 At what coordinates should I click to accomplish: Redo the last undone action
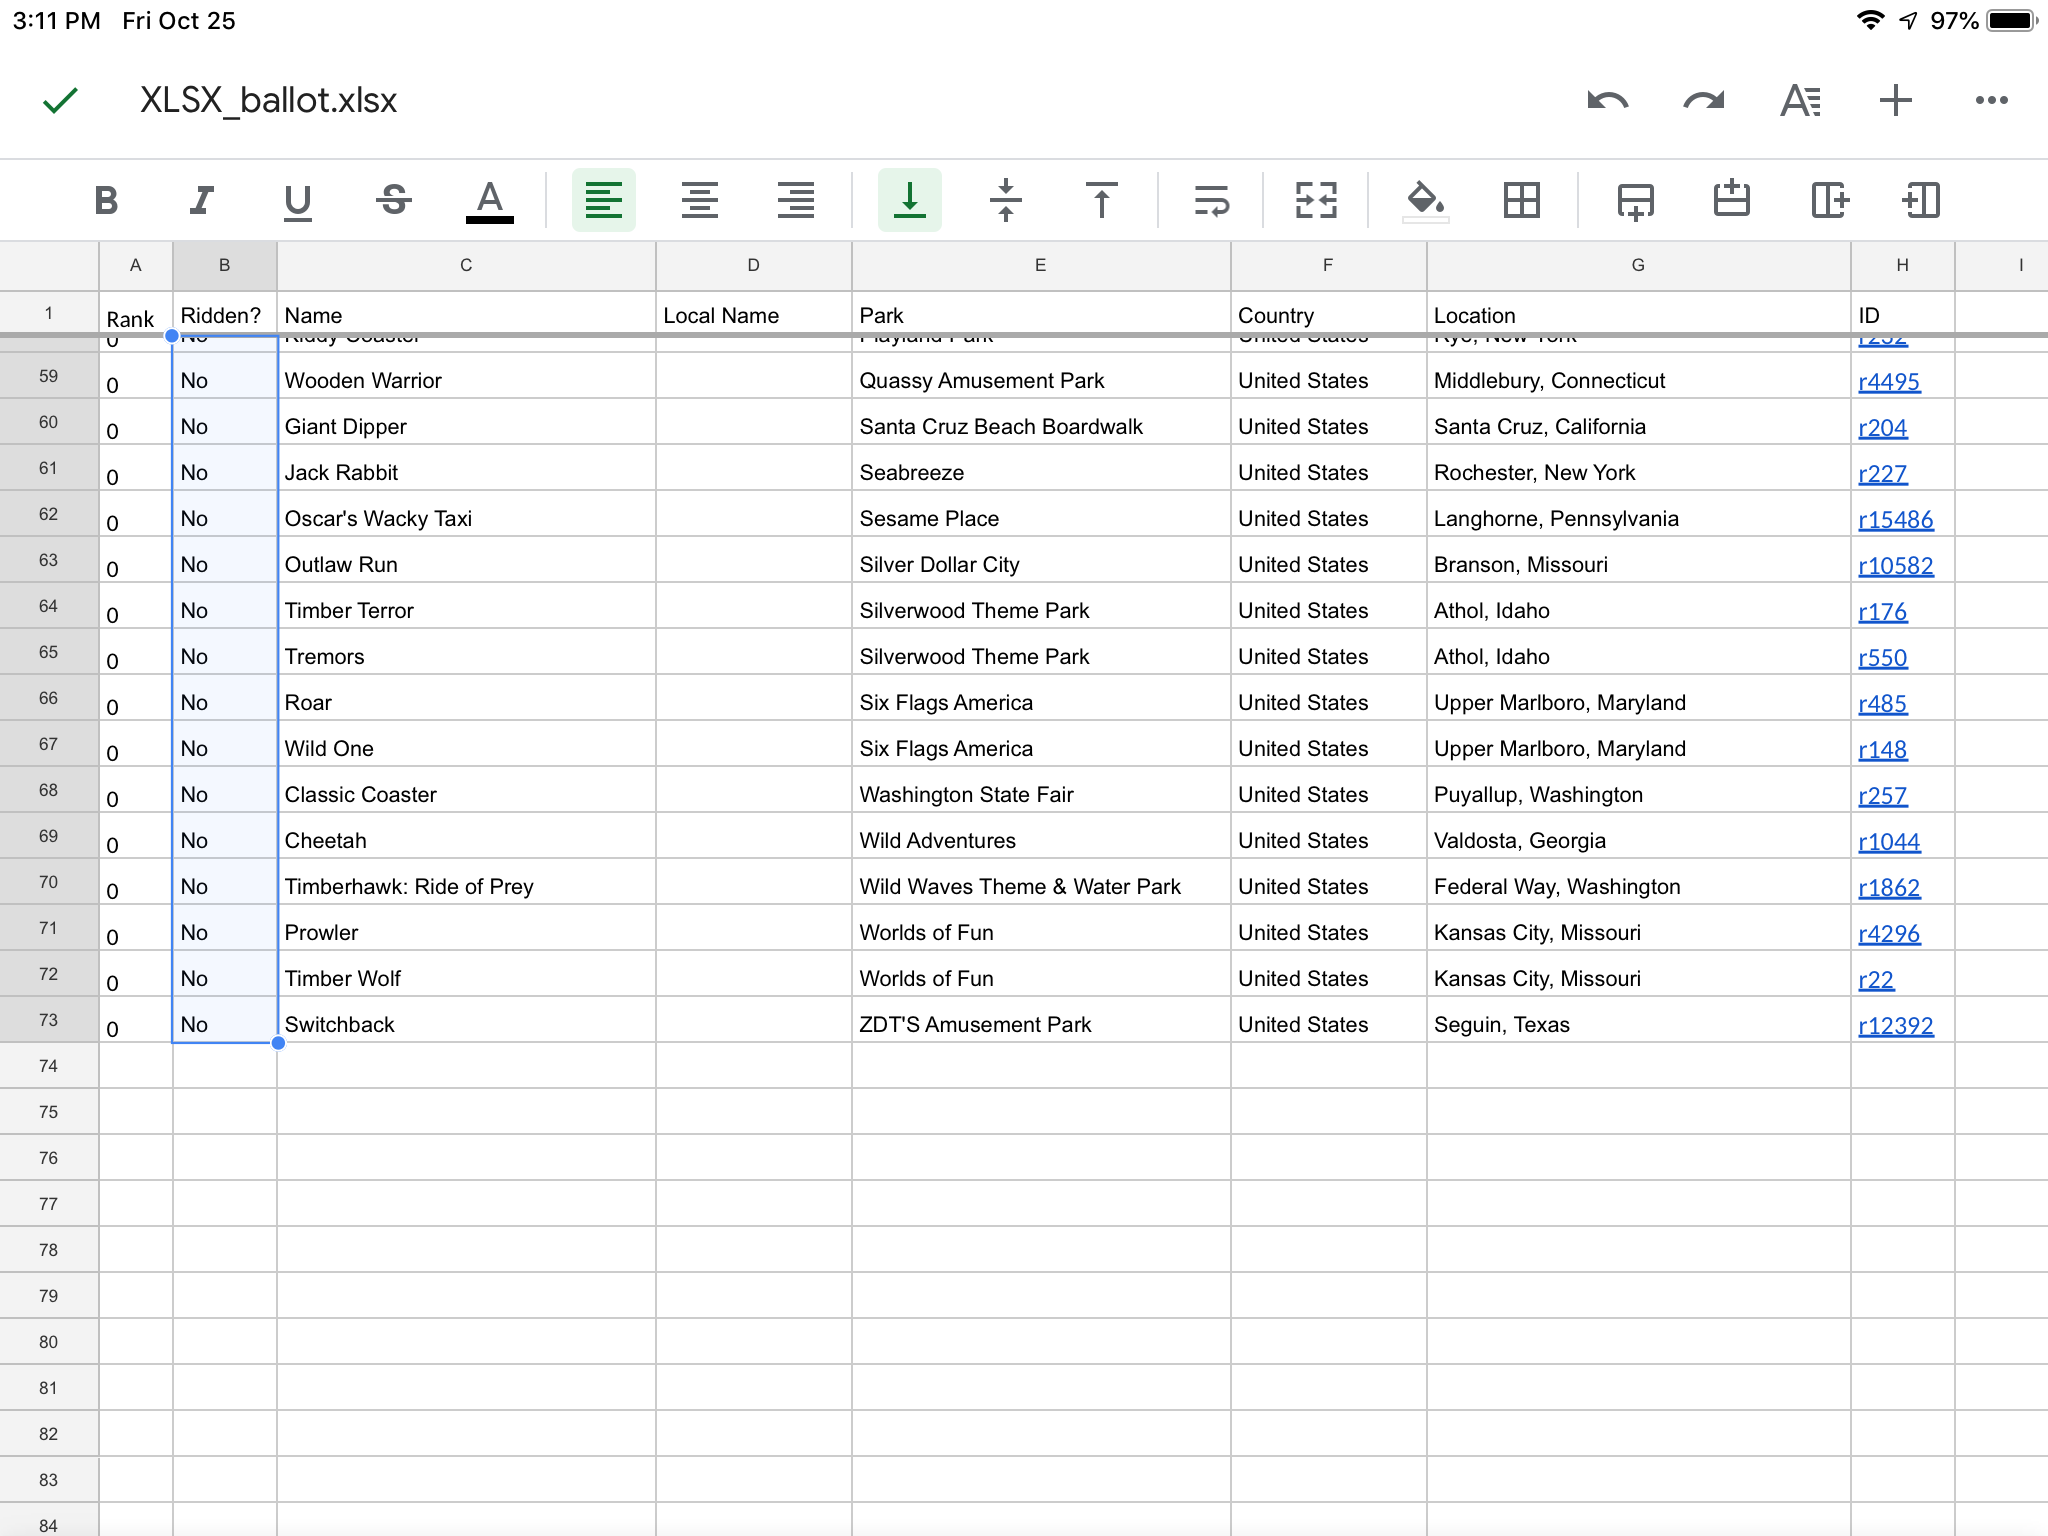tap(1703, 100)
